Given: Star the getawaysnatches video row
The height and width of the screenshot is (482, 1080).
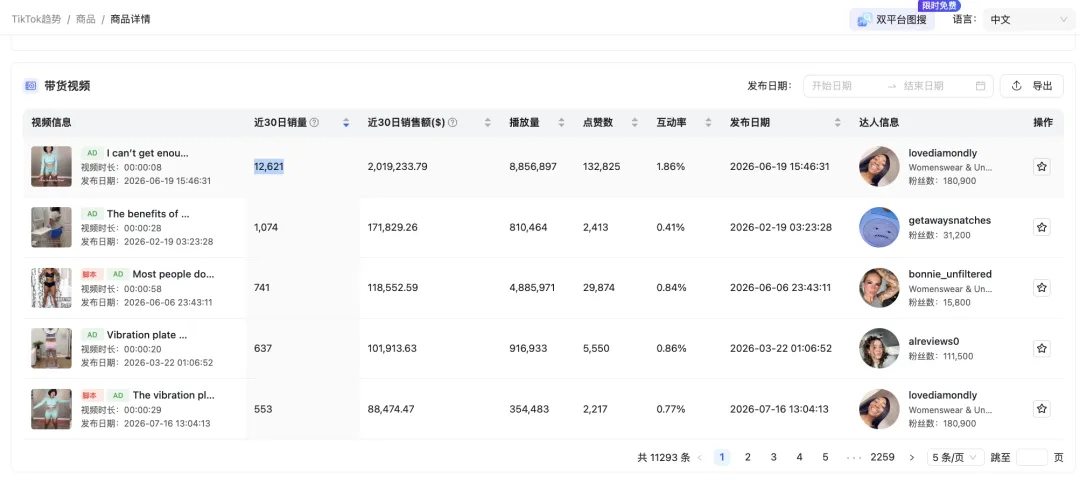Looking at the screenshot, I should click(1041, 227).
